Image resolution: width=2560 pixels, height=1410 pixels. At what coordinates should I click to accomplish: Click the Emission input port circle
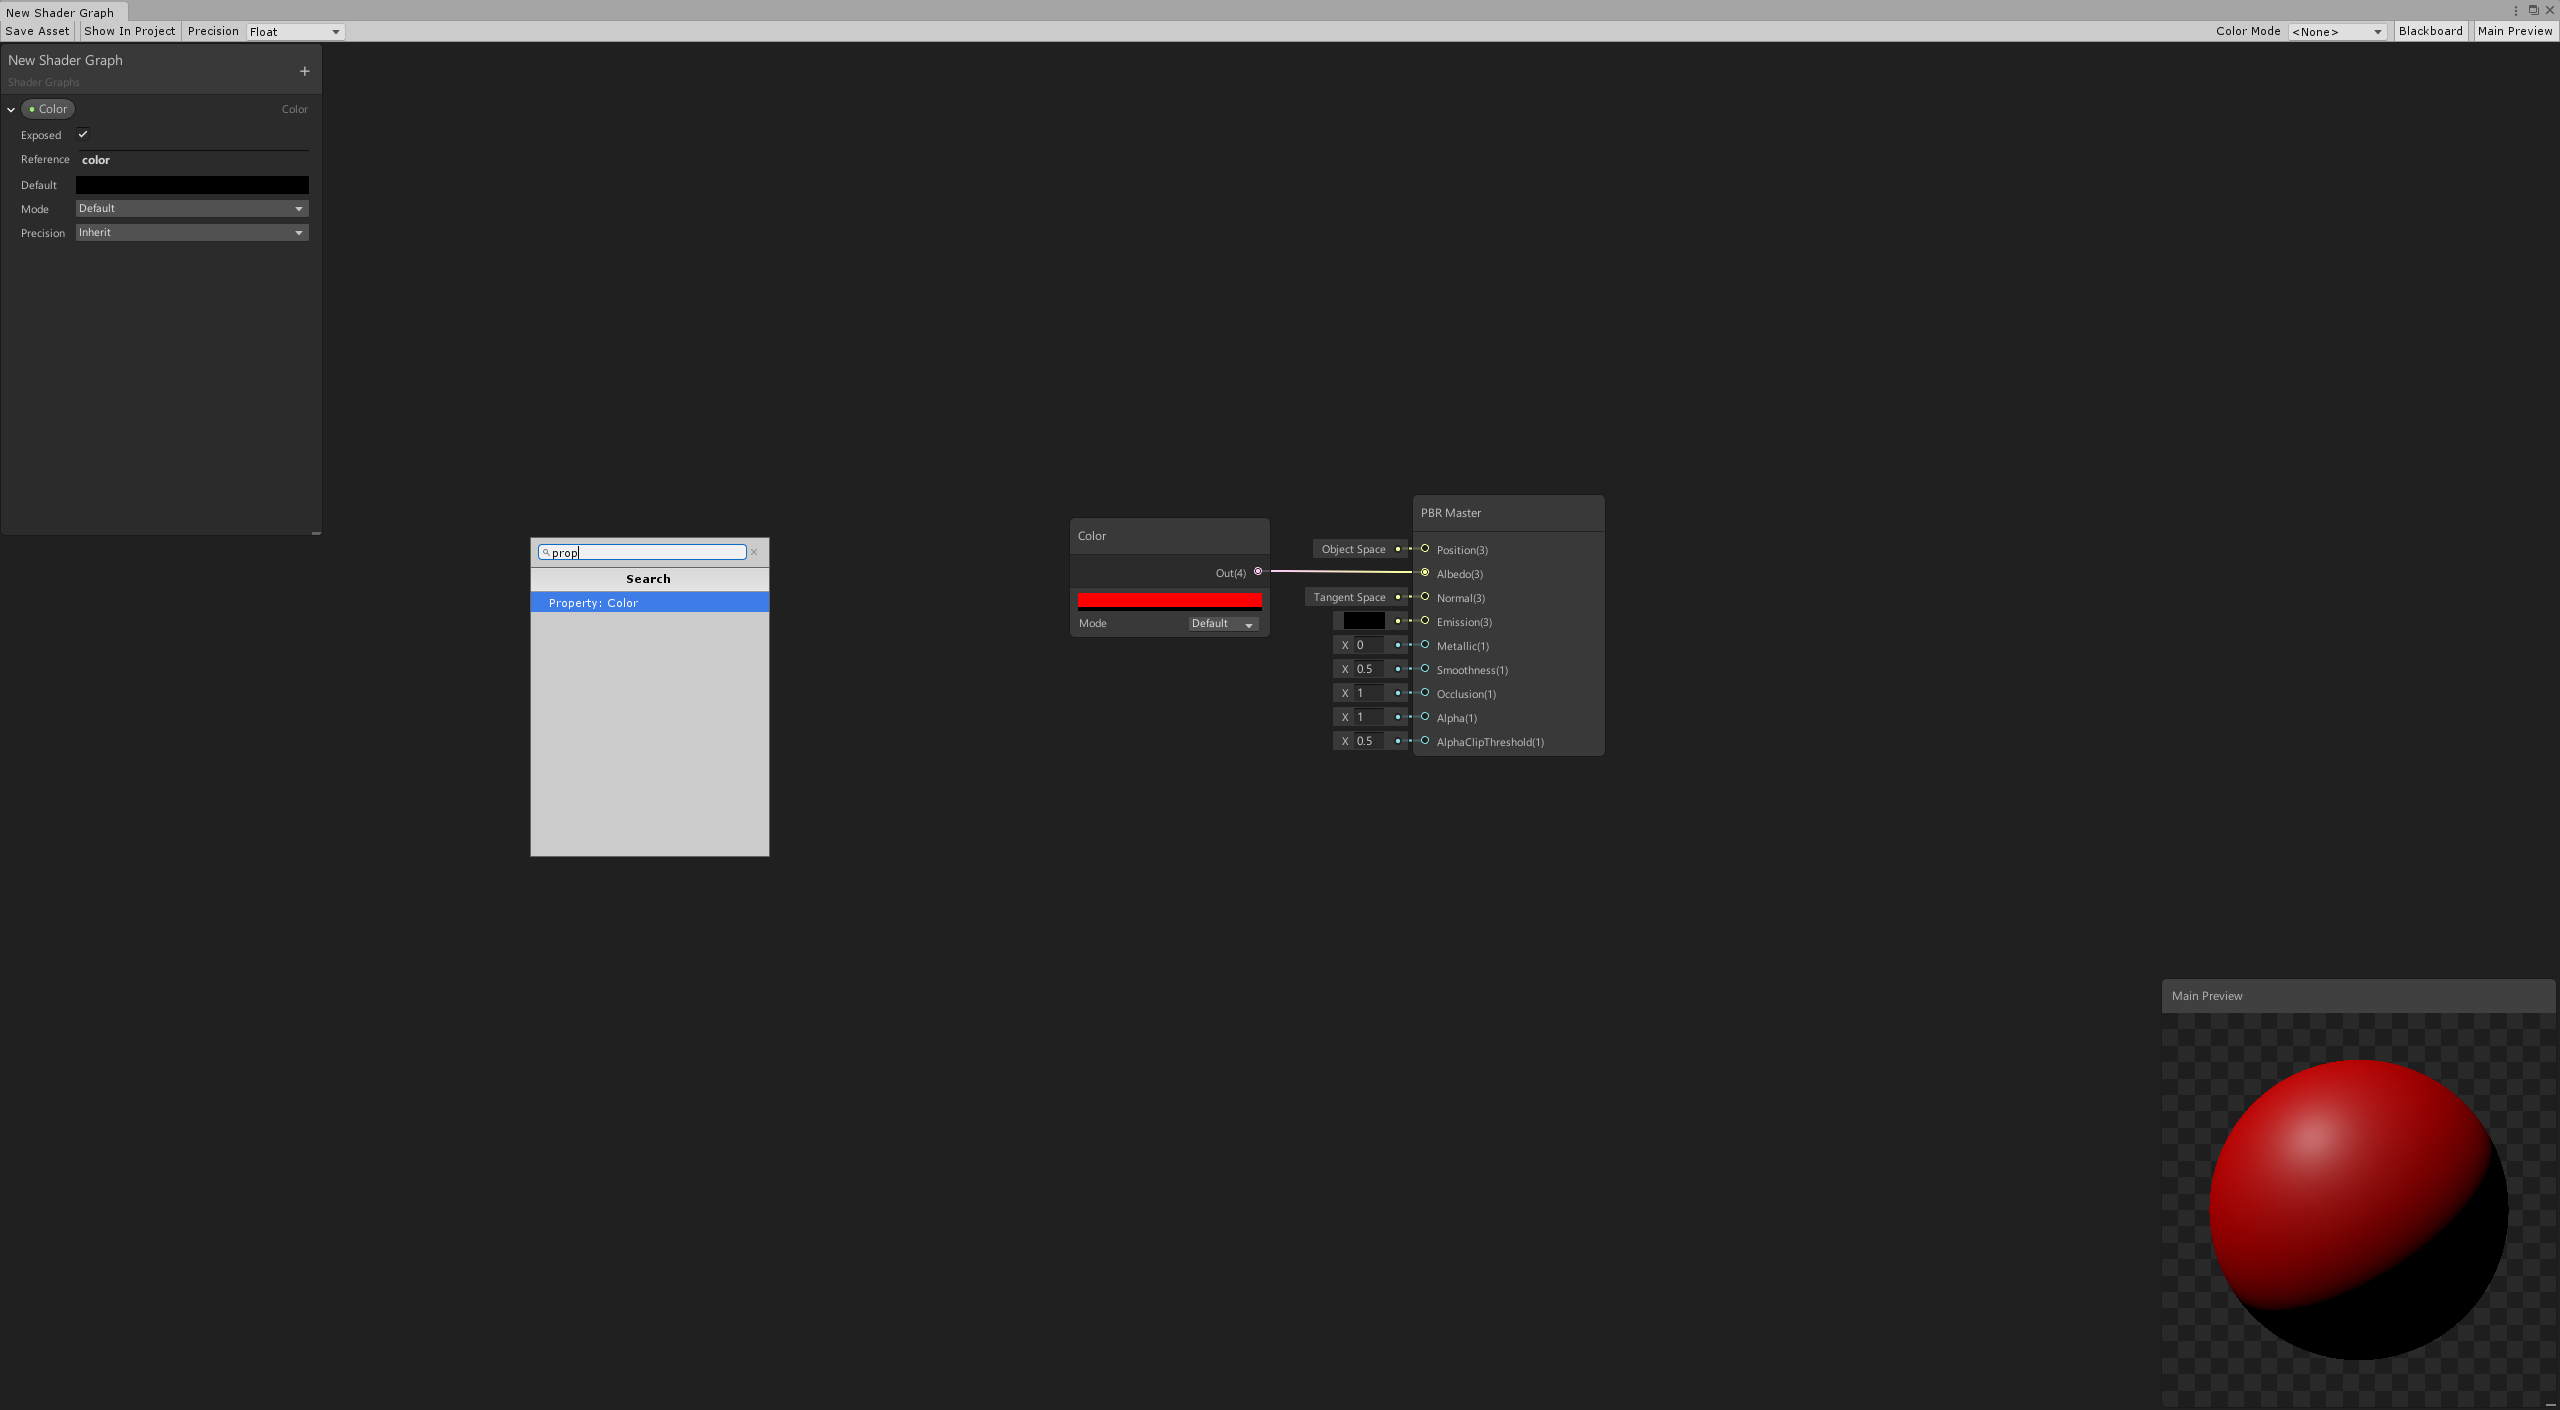click(x=1425, y=621)
